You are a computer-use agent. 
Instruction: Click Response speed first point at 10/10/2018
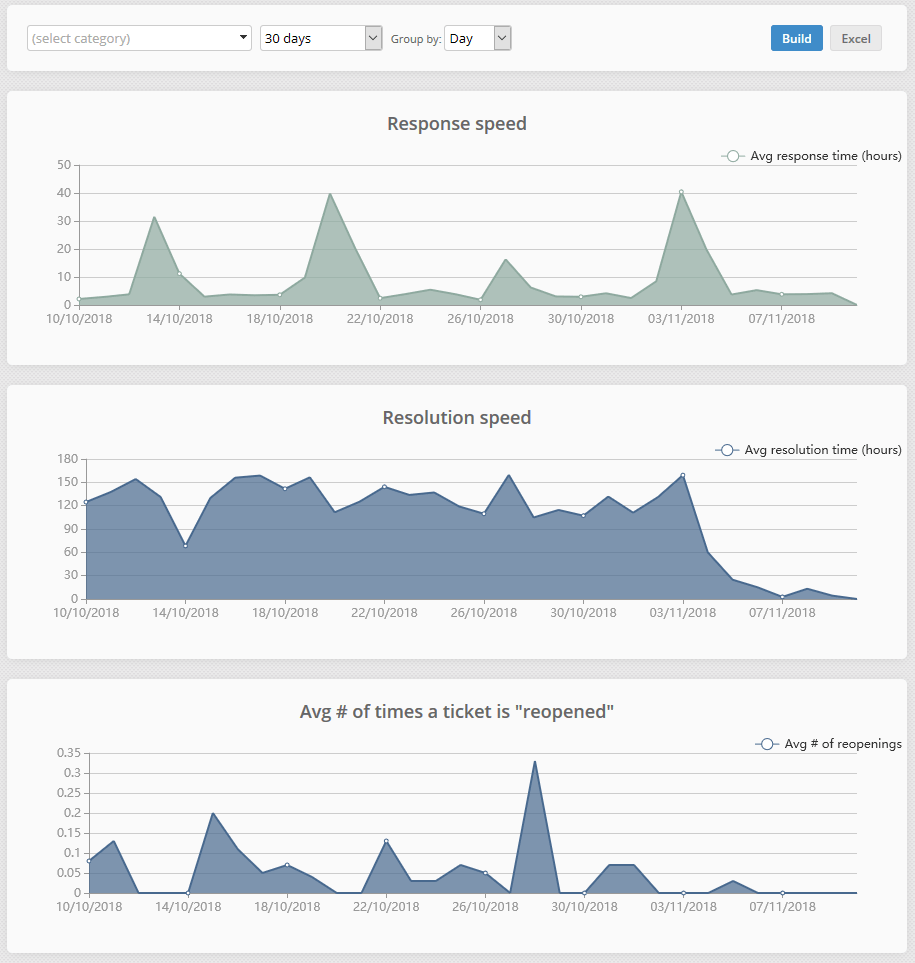tap(79, 299)
